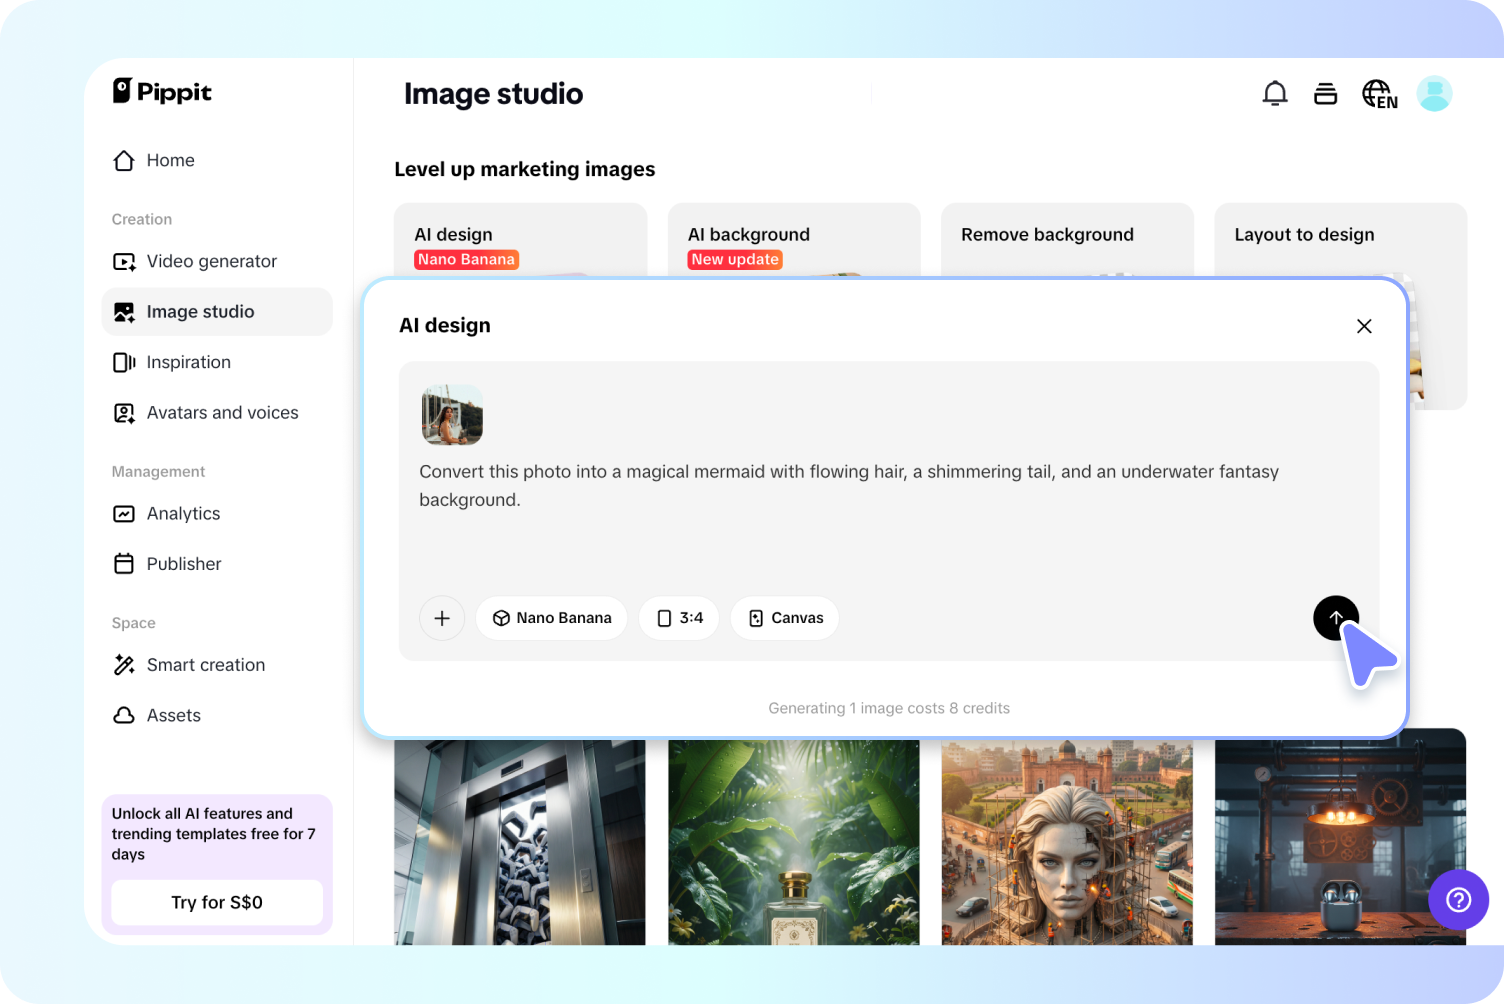
Task: Click the Unlock all AI features text
Action: click(x=214, y=834)
